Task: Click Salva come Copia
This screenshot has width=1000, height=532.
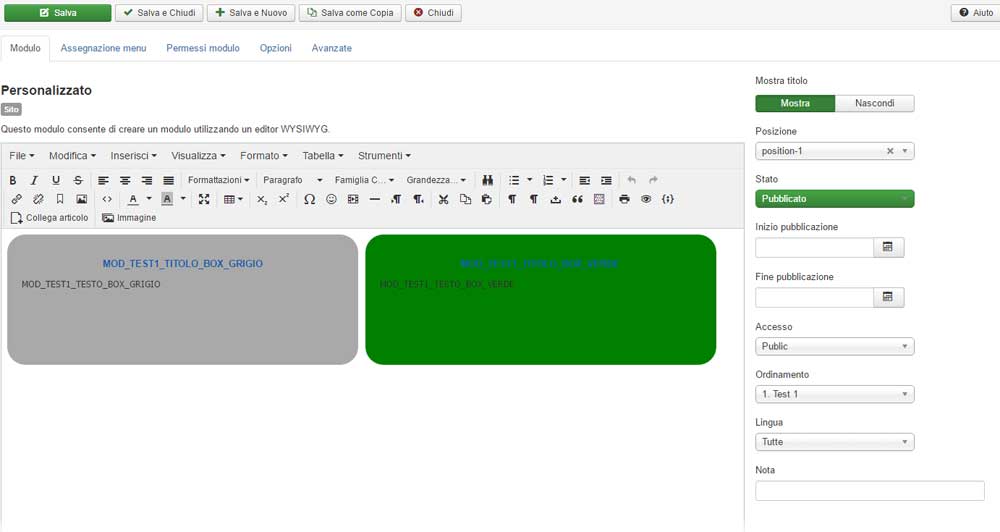Action: click(350, 13)
